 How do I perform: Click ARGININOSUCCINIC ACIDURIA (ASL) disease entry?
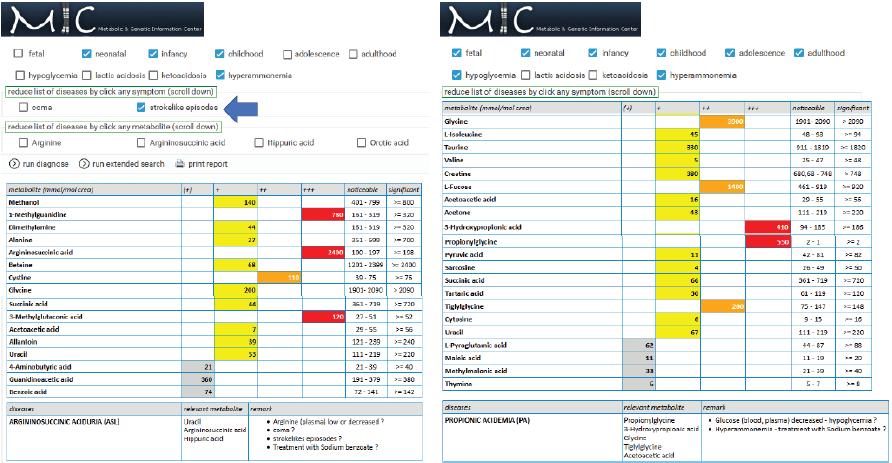click(x=64, y=422)
